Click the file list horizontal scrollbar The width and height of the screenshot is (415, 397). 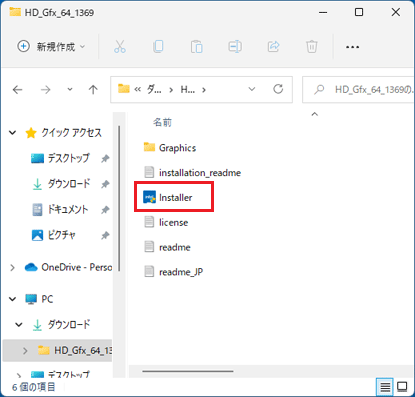coord(188,371)
